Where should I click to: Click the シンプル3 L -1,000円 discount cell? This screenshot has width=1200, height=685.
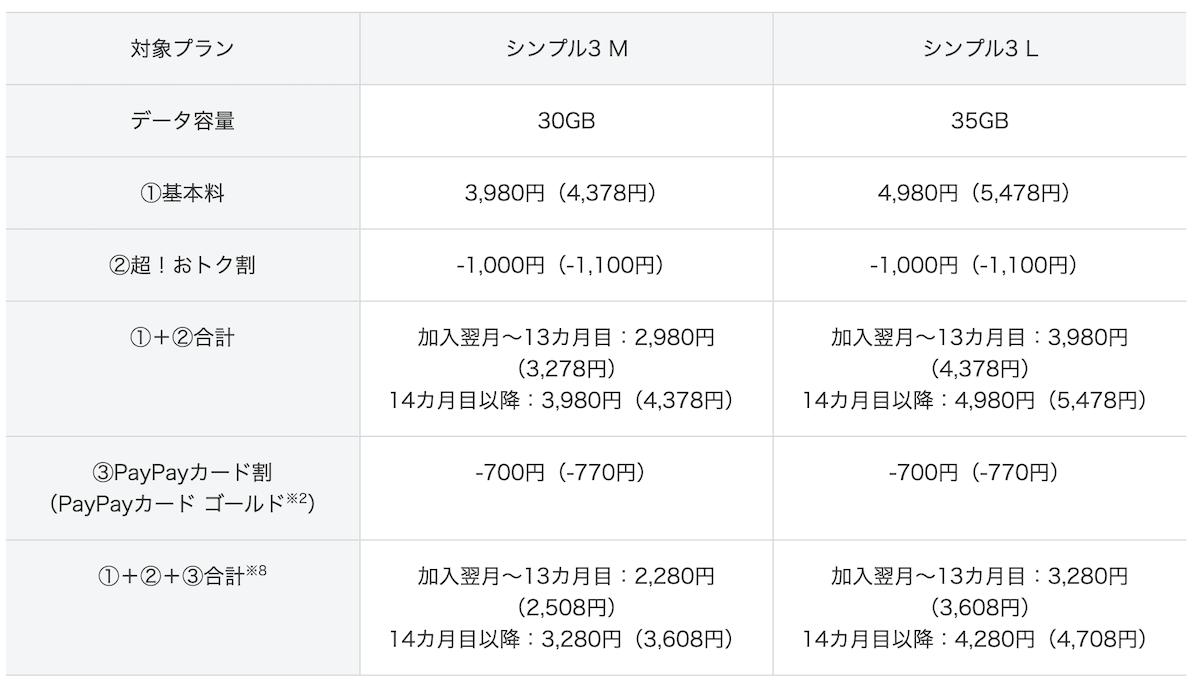(x=980, y=265)
